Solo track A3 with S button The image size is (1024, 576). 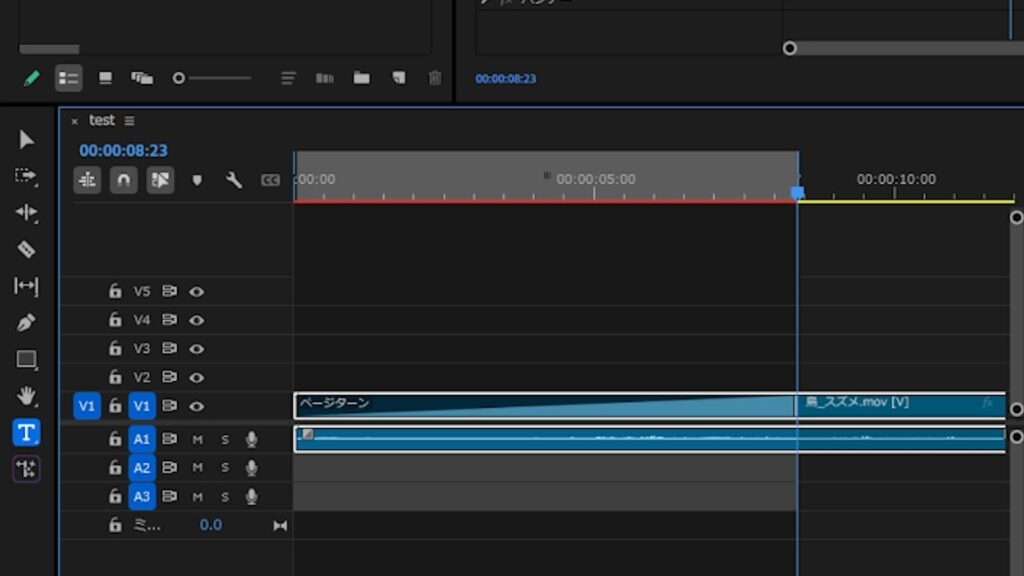pos(225,497)
